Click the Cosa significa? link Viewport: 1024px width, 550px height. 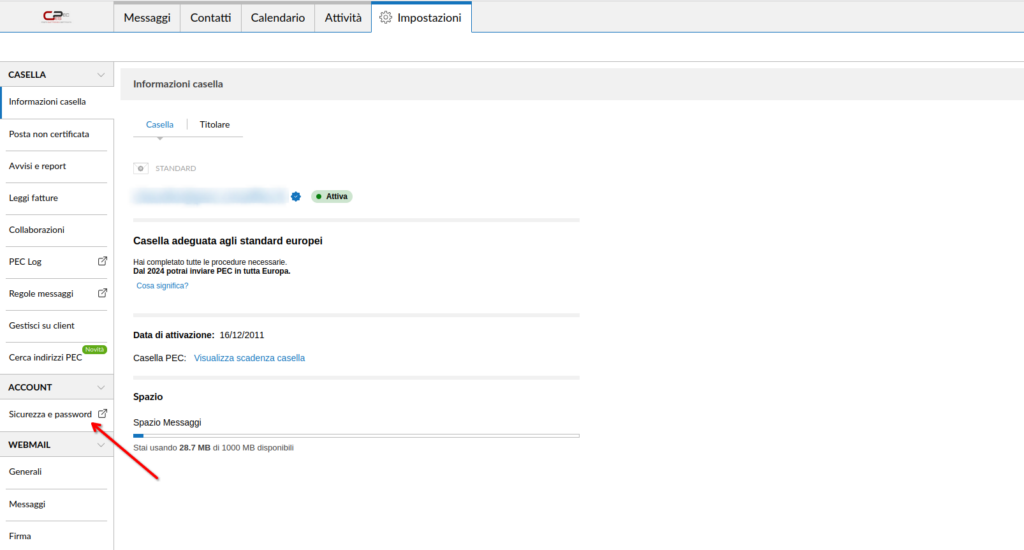[162, 286]
